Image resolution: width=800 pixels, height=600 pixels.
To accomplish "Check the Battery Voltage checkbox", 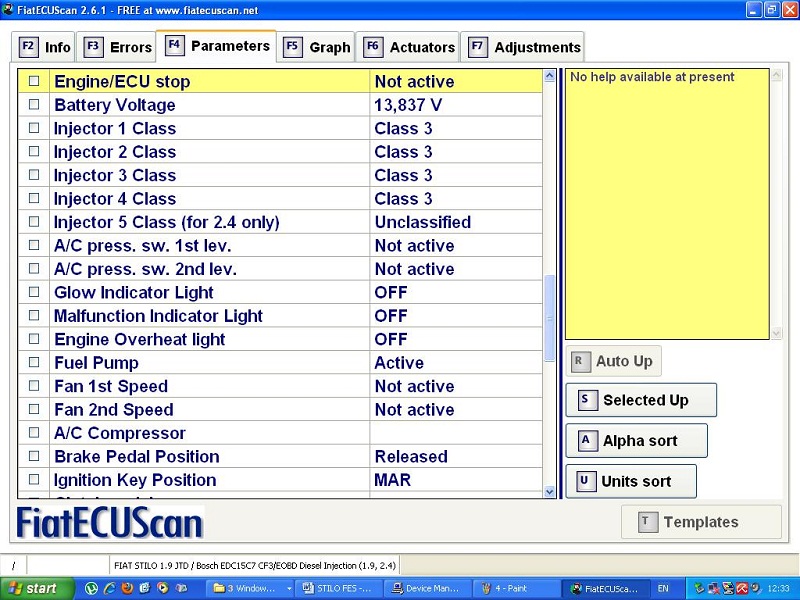I will [x=34, y=105].
